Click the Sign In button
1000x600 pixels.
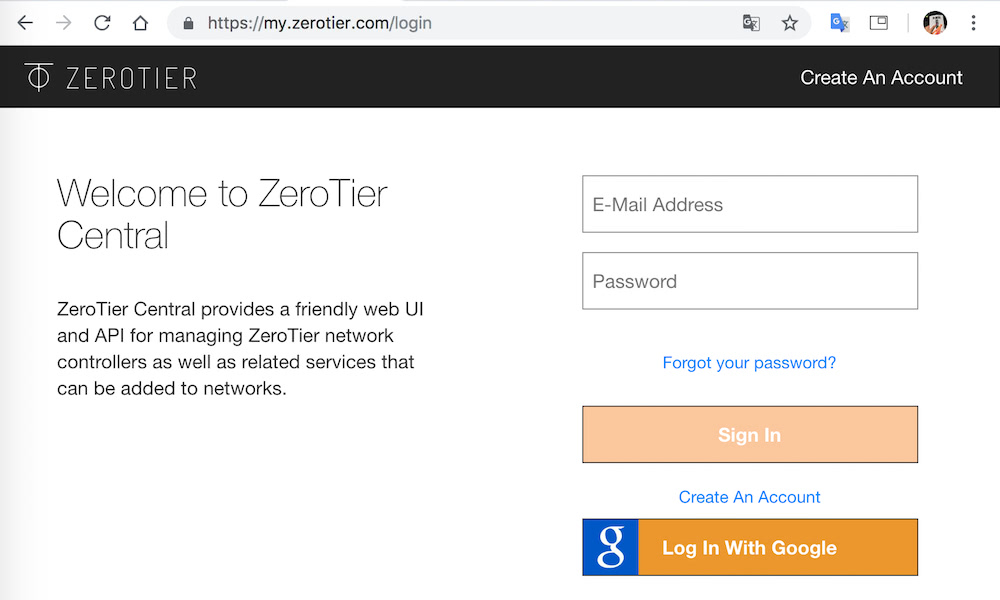tap(750, 434)
